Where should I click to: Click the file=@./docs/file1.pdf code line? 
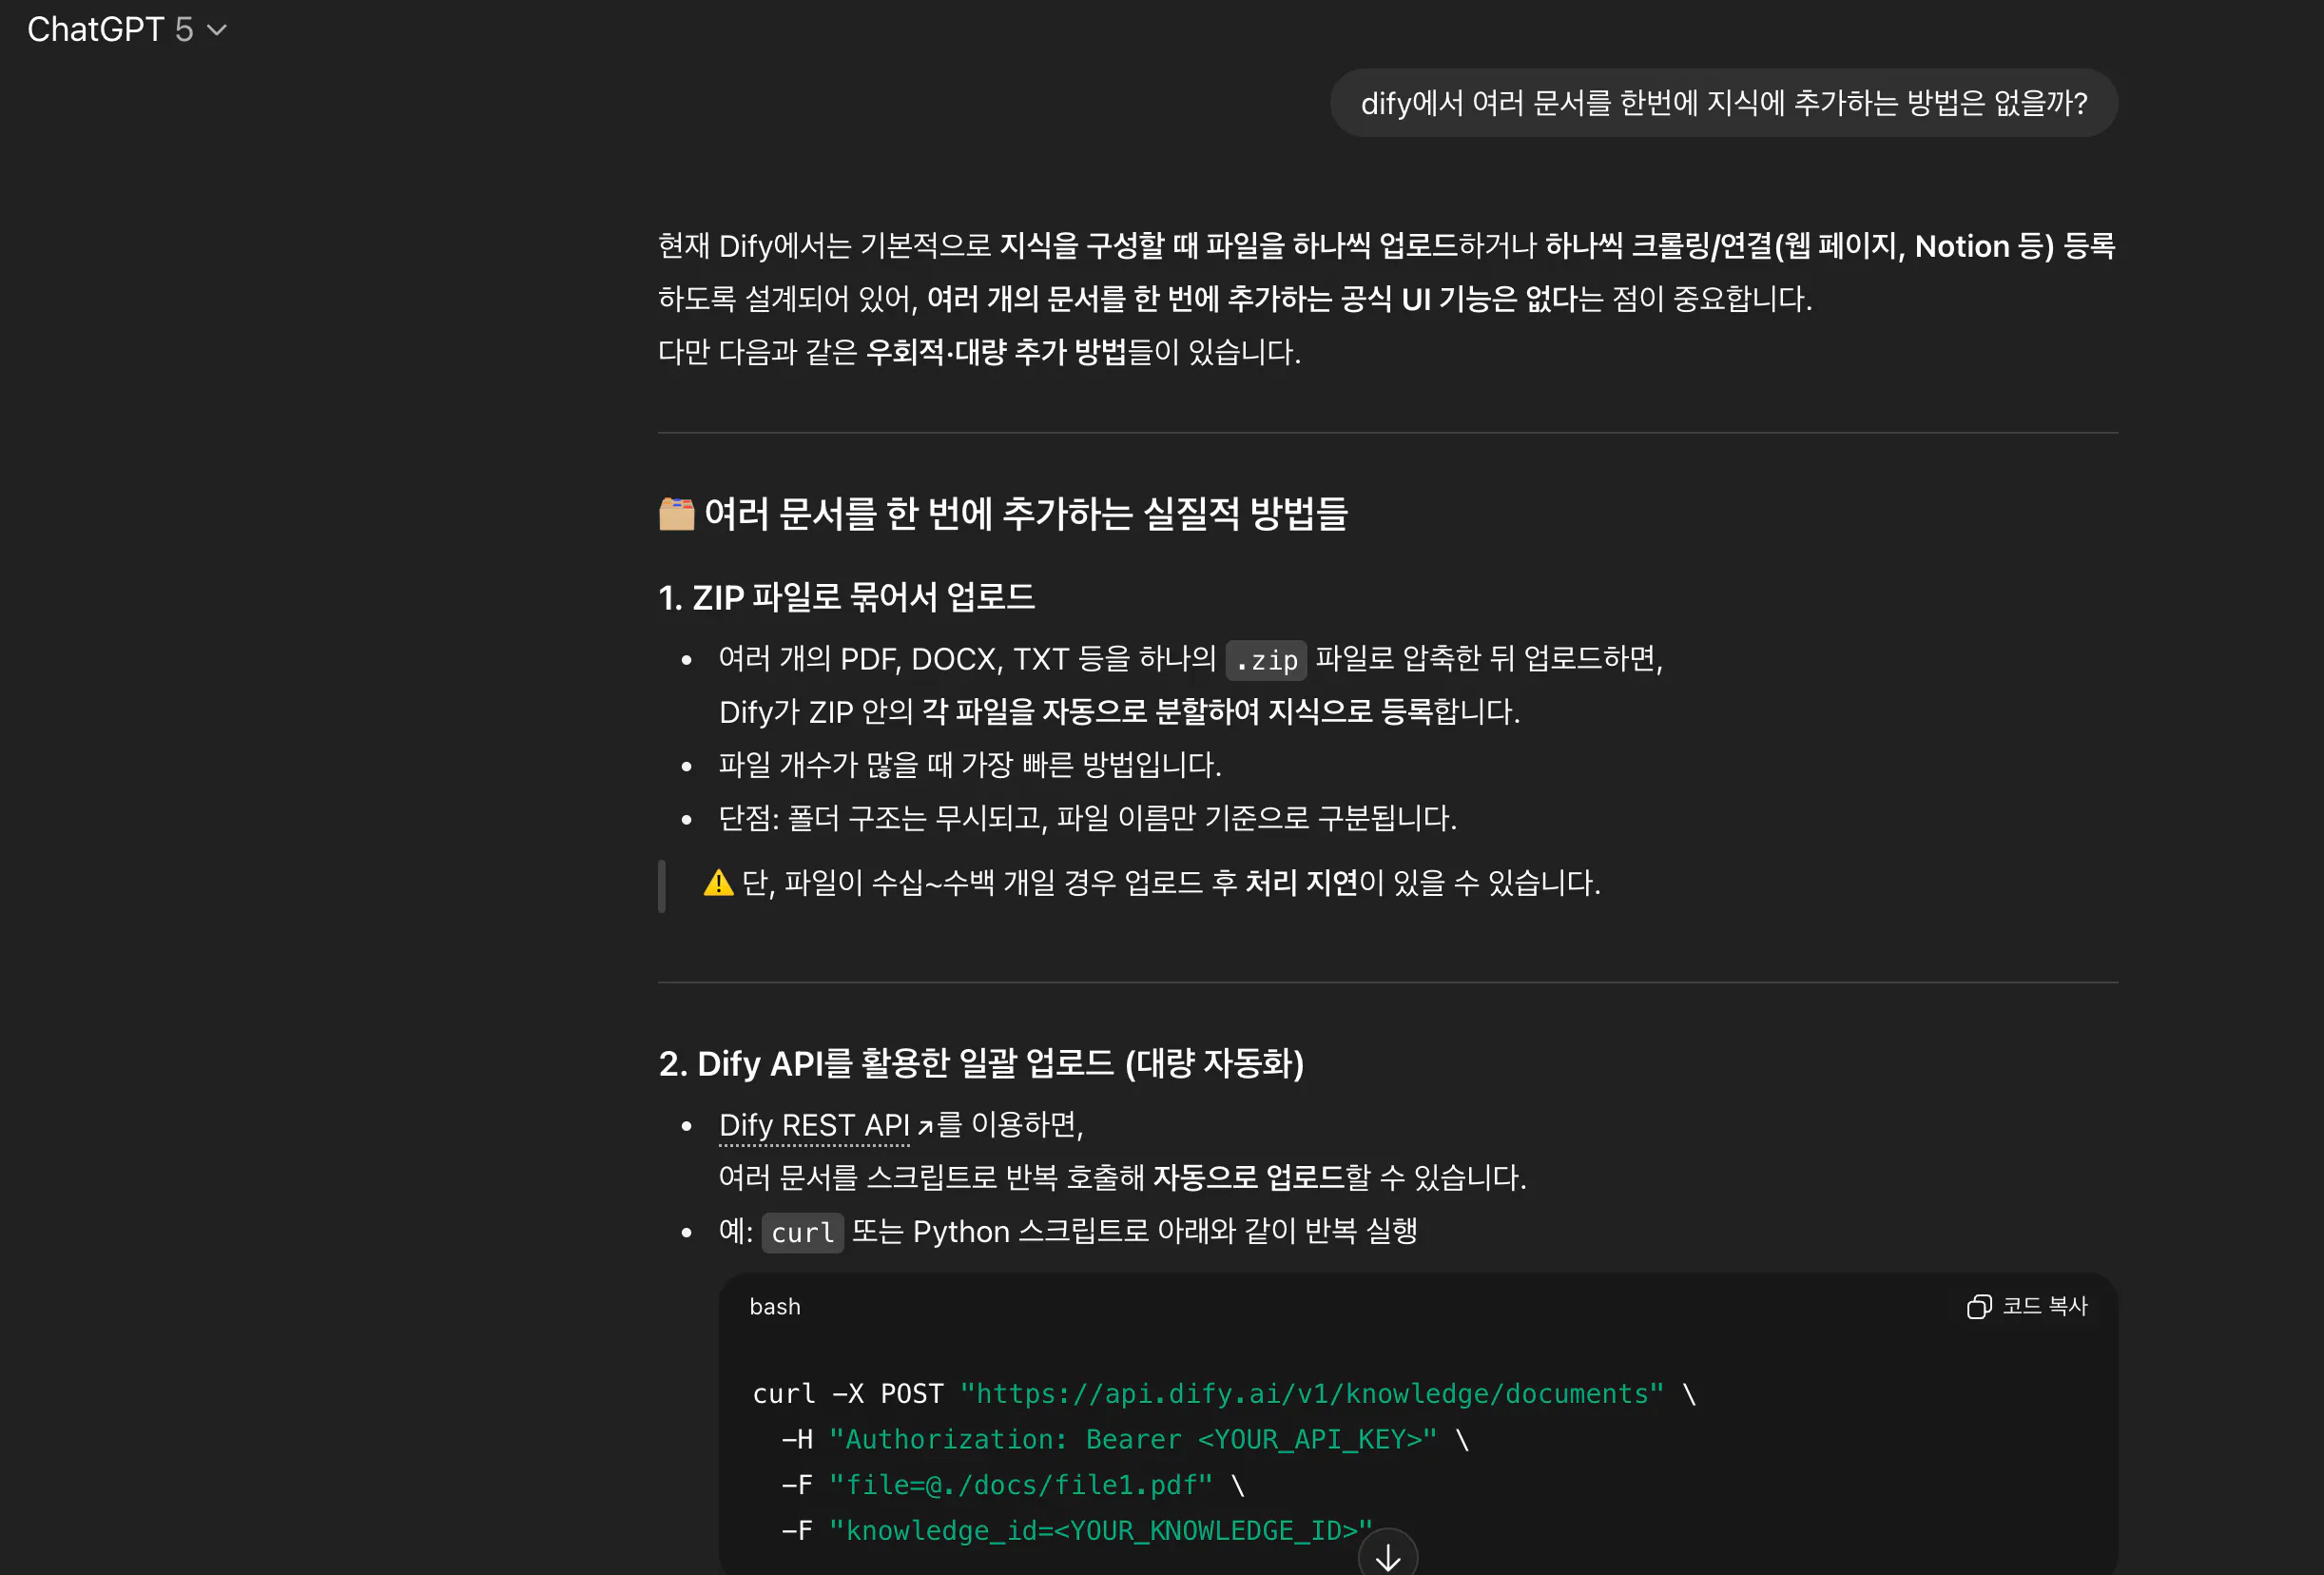tap(1020, 1485)
